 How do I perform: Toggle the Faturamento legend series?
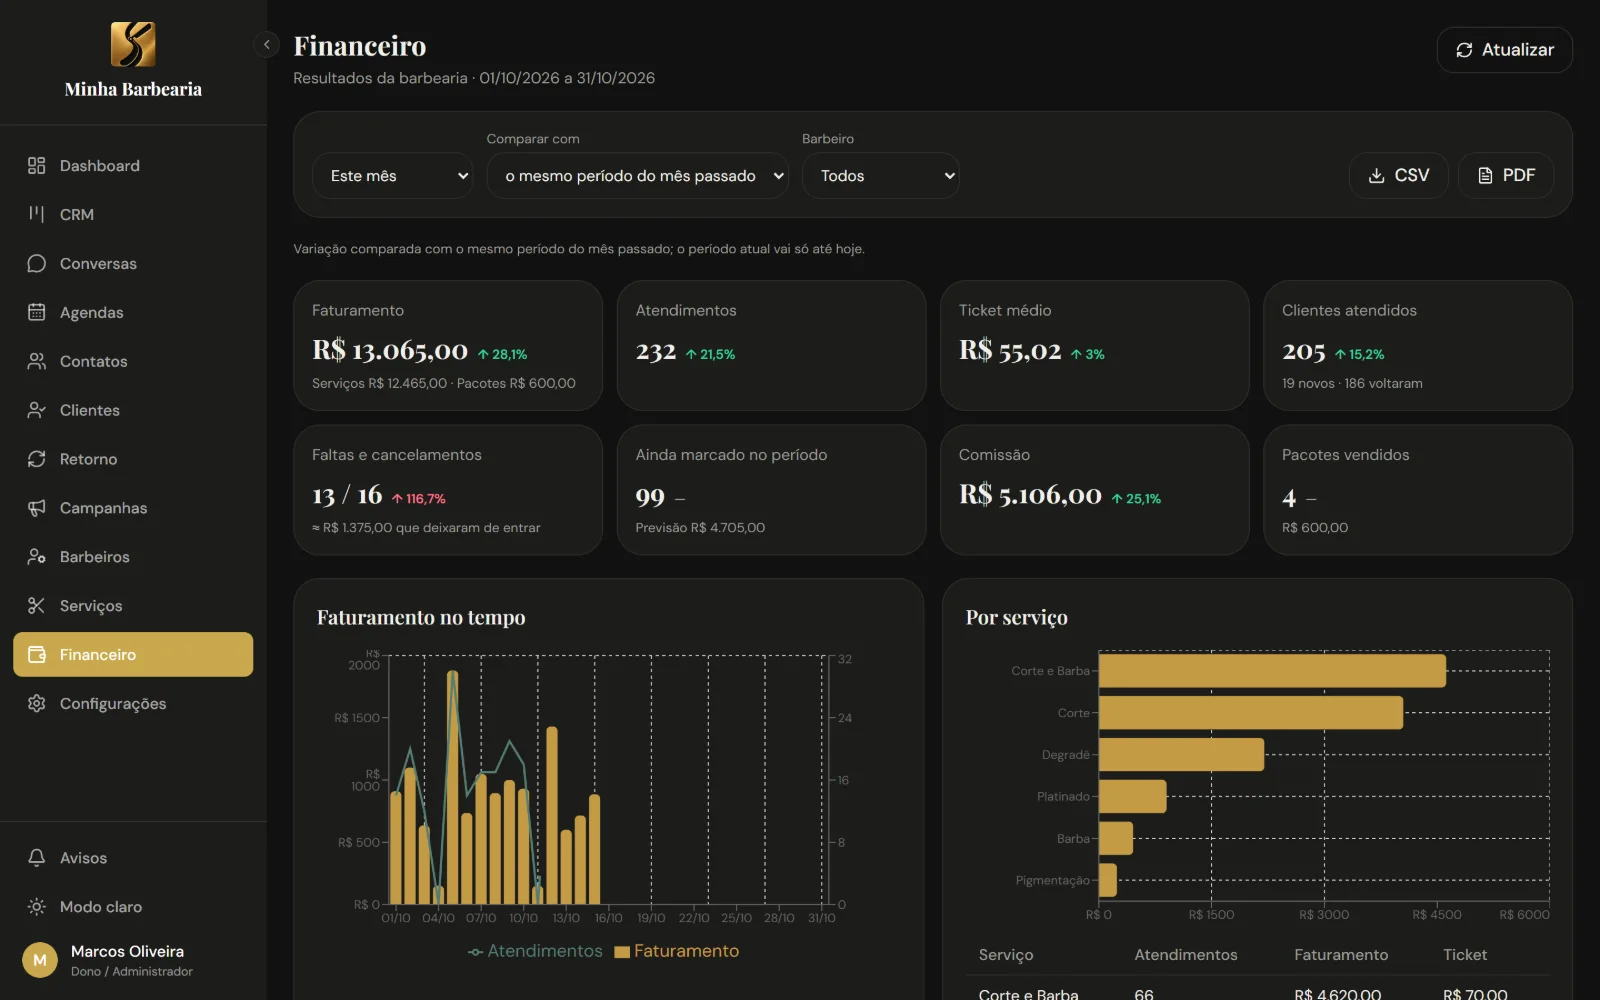click(x=677, y=951)
